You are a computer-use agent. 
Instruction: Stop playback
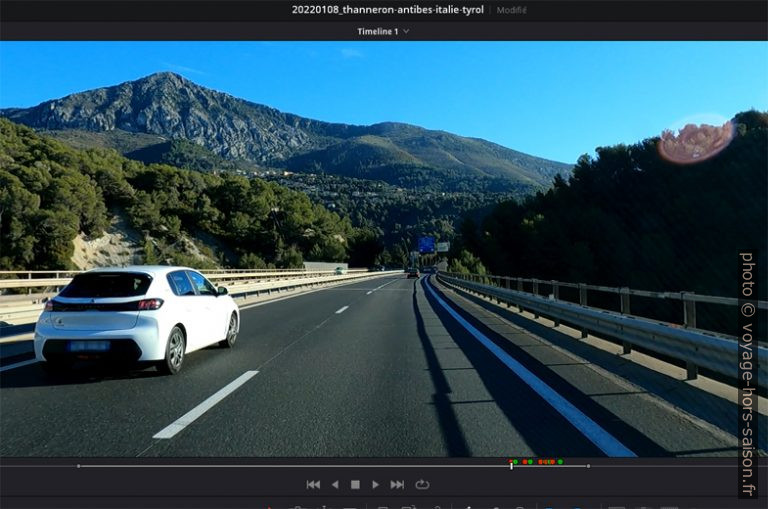tap(355, 485)
